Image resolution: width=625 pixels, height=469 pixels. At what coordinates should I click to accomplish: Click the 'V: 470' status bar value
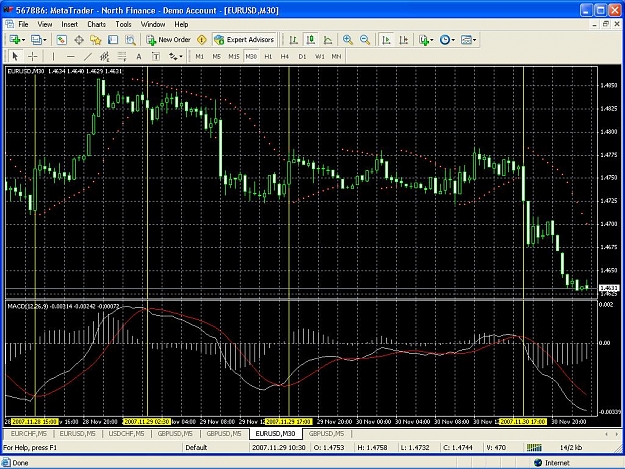tap(496, 447)
